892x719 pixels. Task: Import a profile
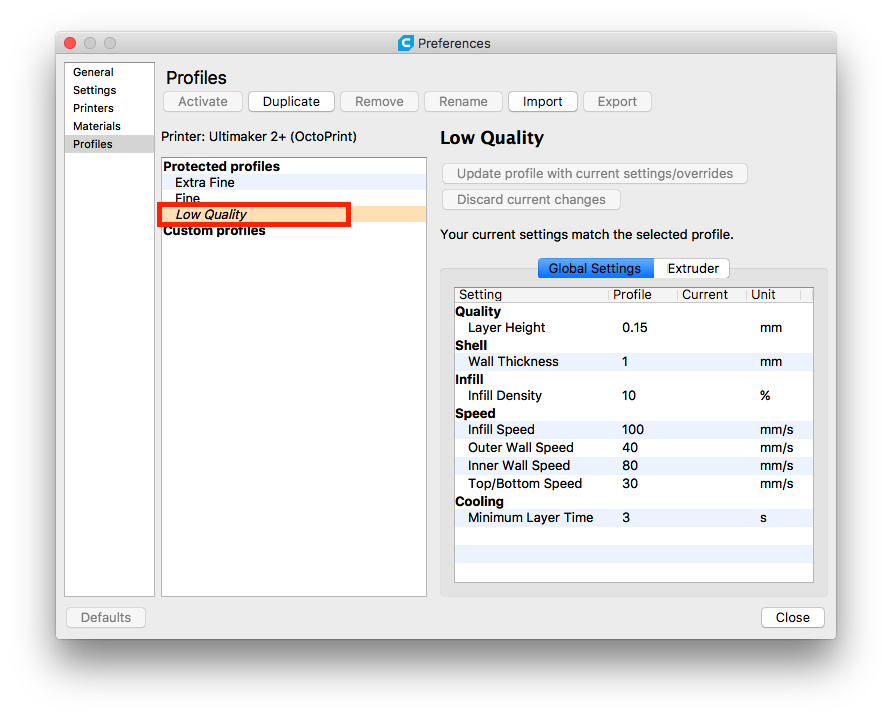(x=543, y=102)
